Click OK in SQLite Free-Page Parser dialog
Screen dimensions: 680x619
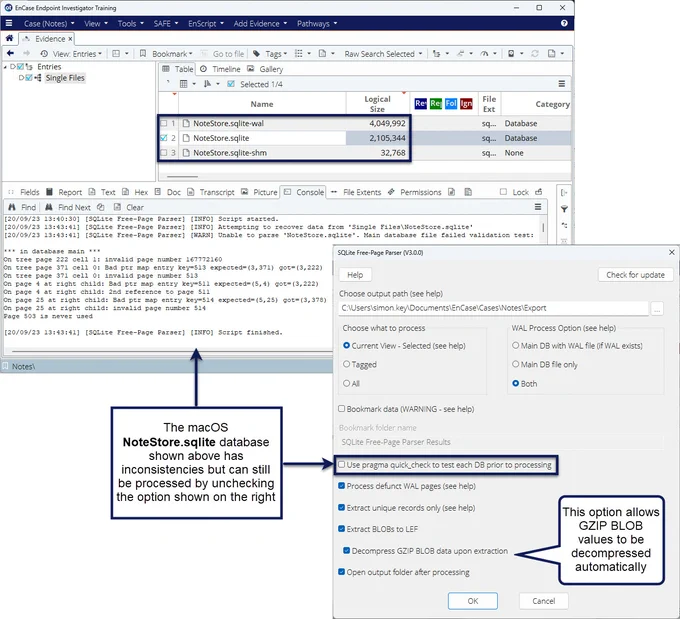pos(473,601)
